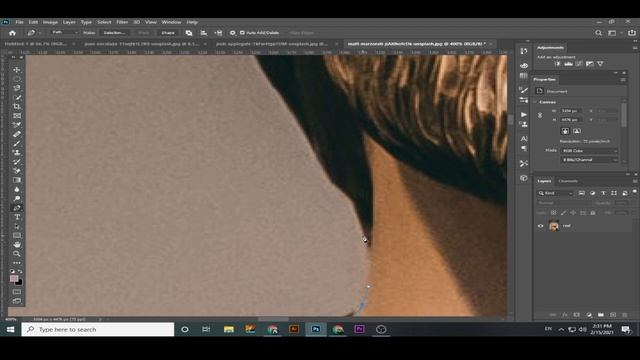Select the Marquee tool
The image size is (640, 360).
point(17,79)
